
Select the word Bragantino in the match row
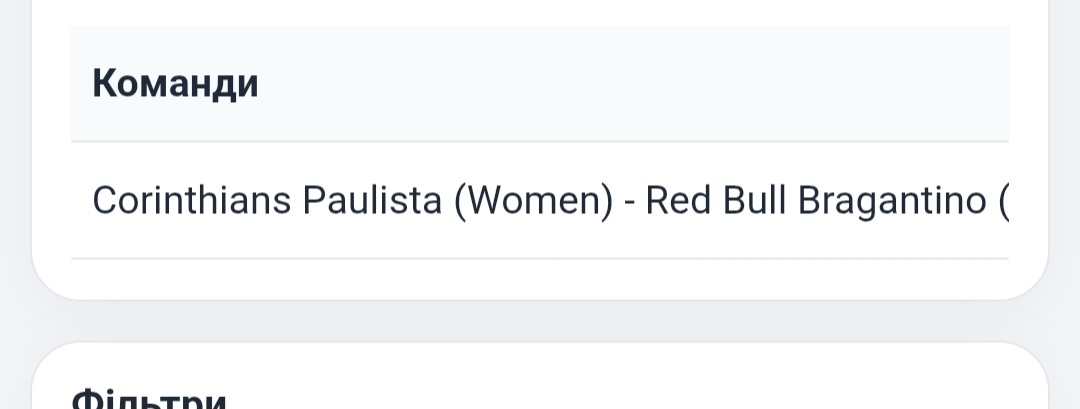[892, 201]
